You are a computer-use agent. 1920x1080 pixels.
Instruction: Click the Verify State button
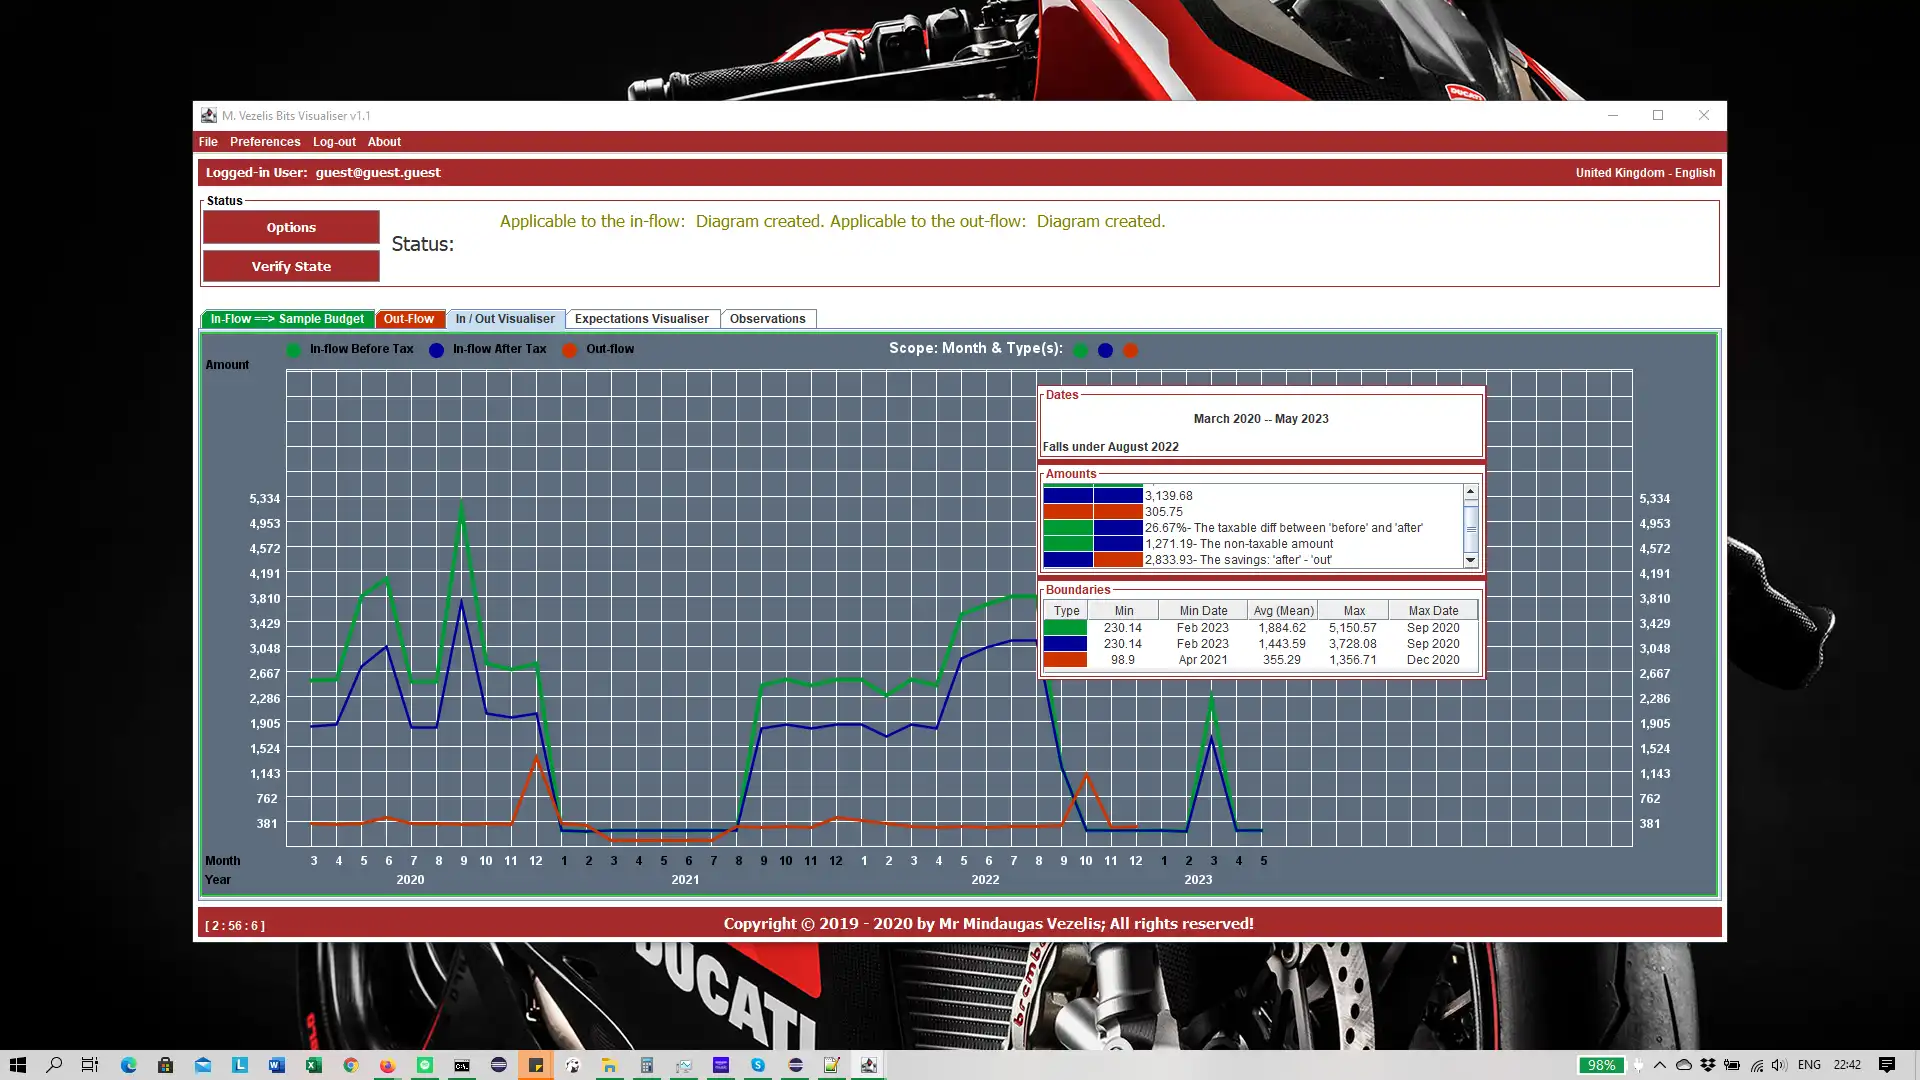coord(291,265)
